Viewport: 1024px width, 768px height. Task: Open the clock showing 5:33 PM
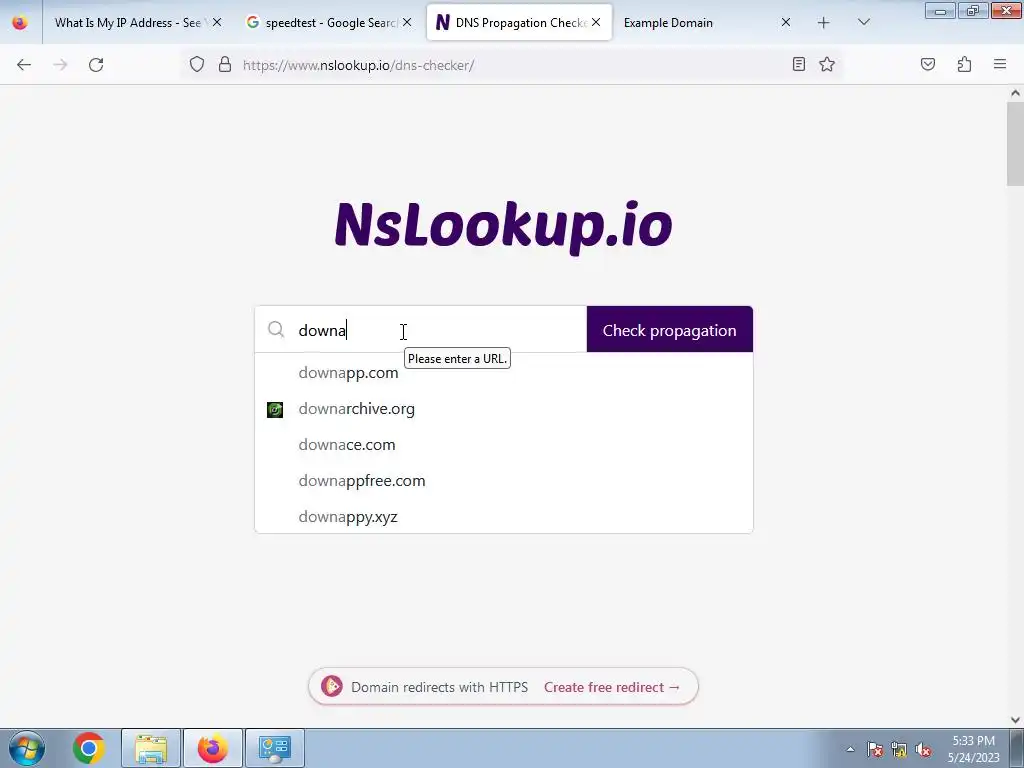(974, 749)
